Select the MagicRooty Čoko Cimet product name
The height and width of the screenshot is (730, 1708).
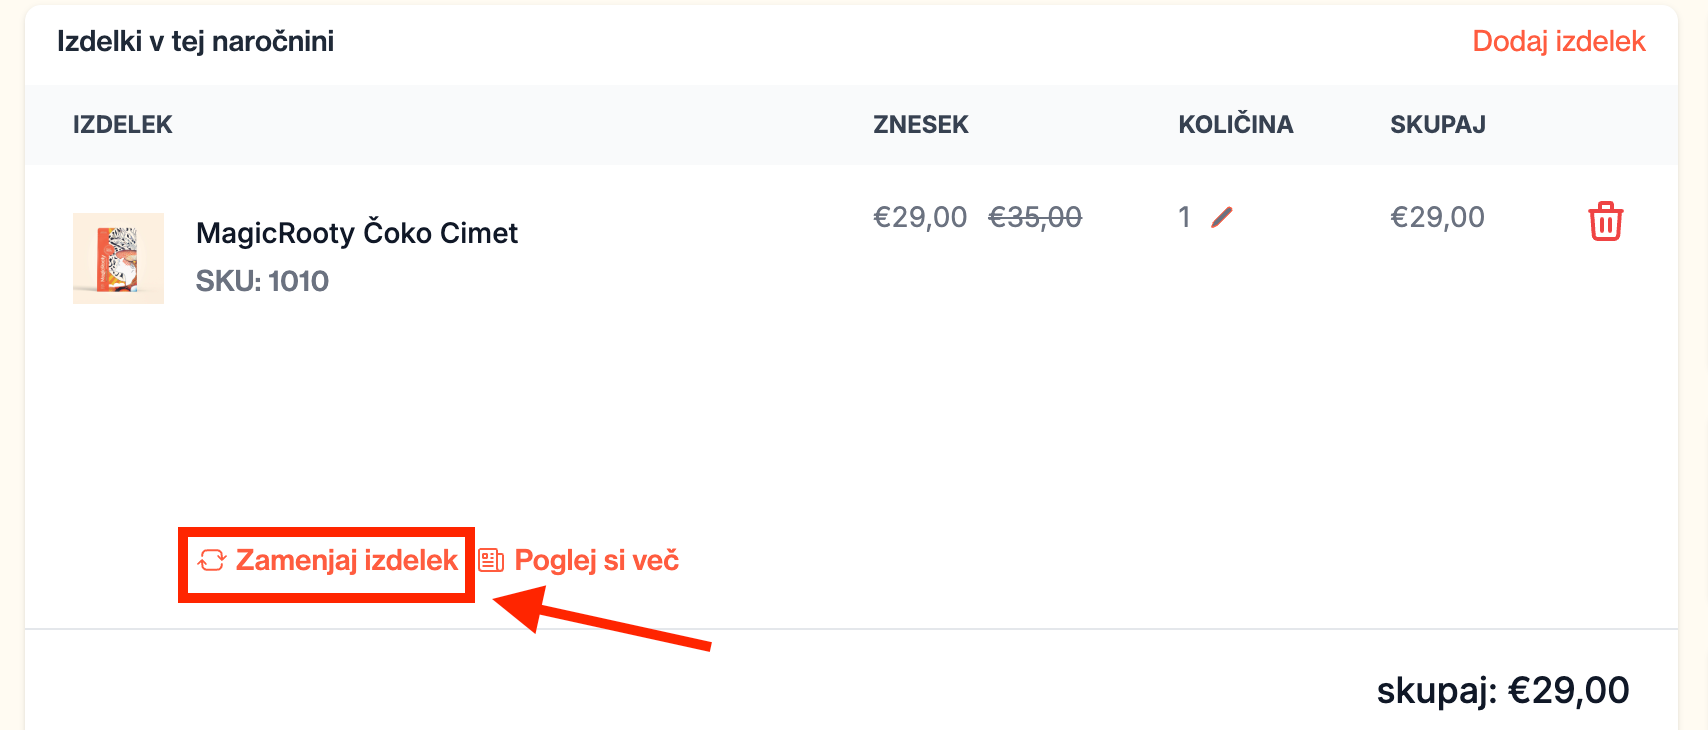coord(356,233)
